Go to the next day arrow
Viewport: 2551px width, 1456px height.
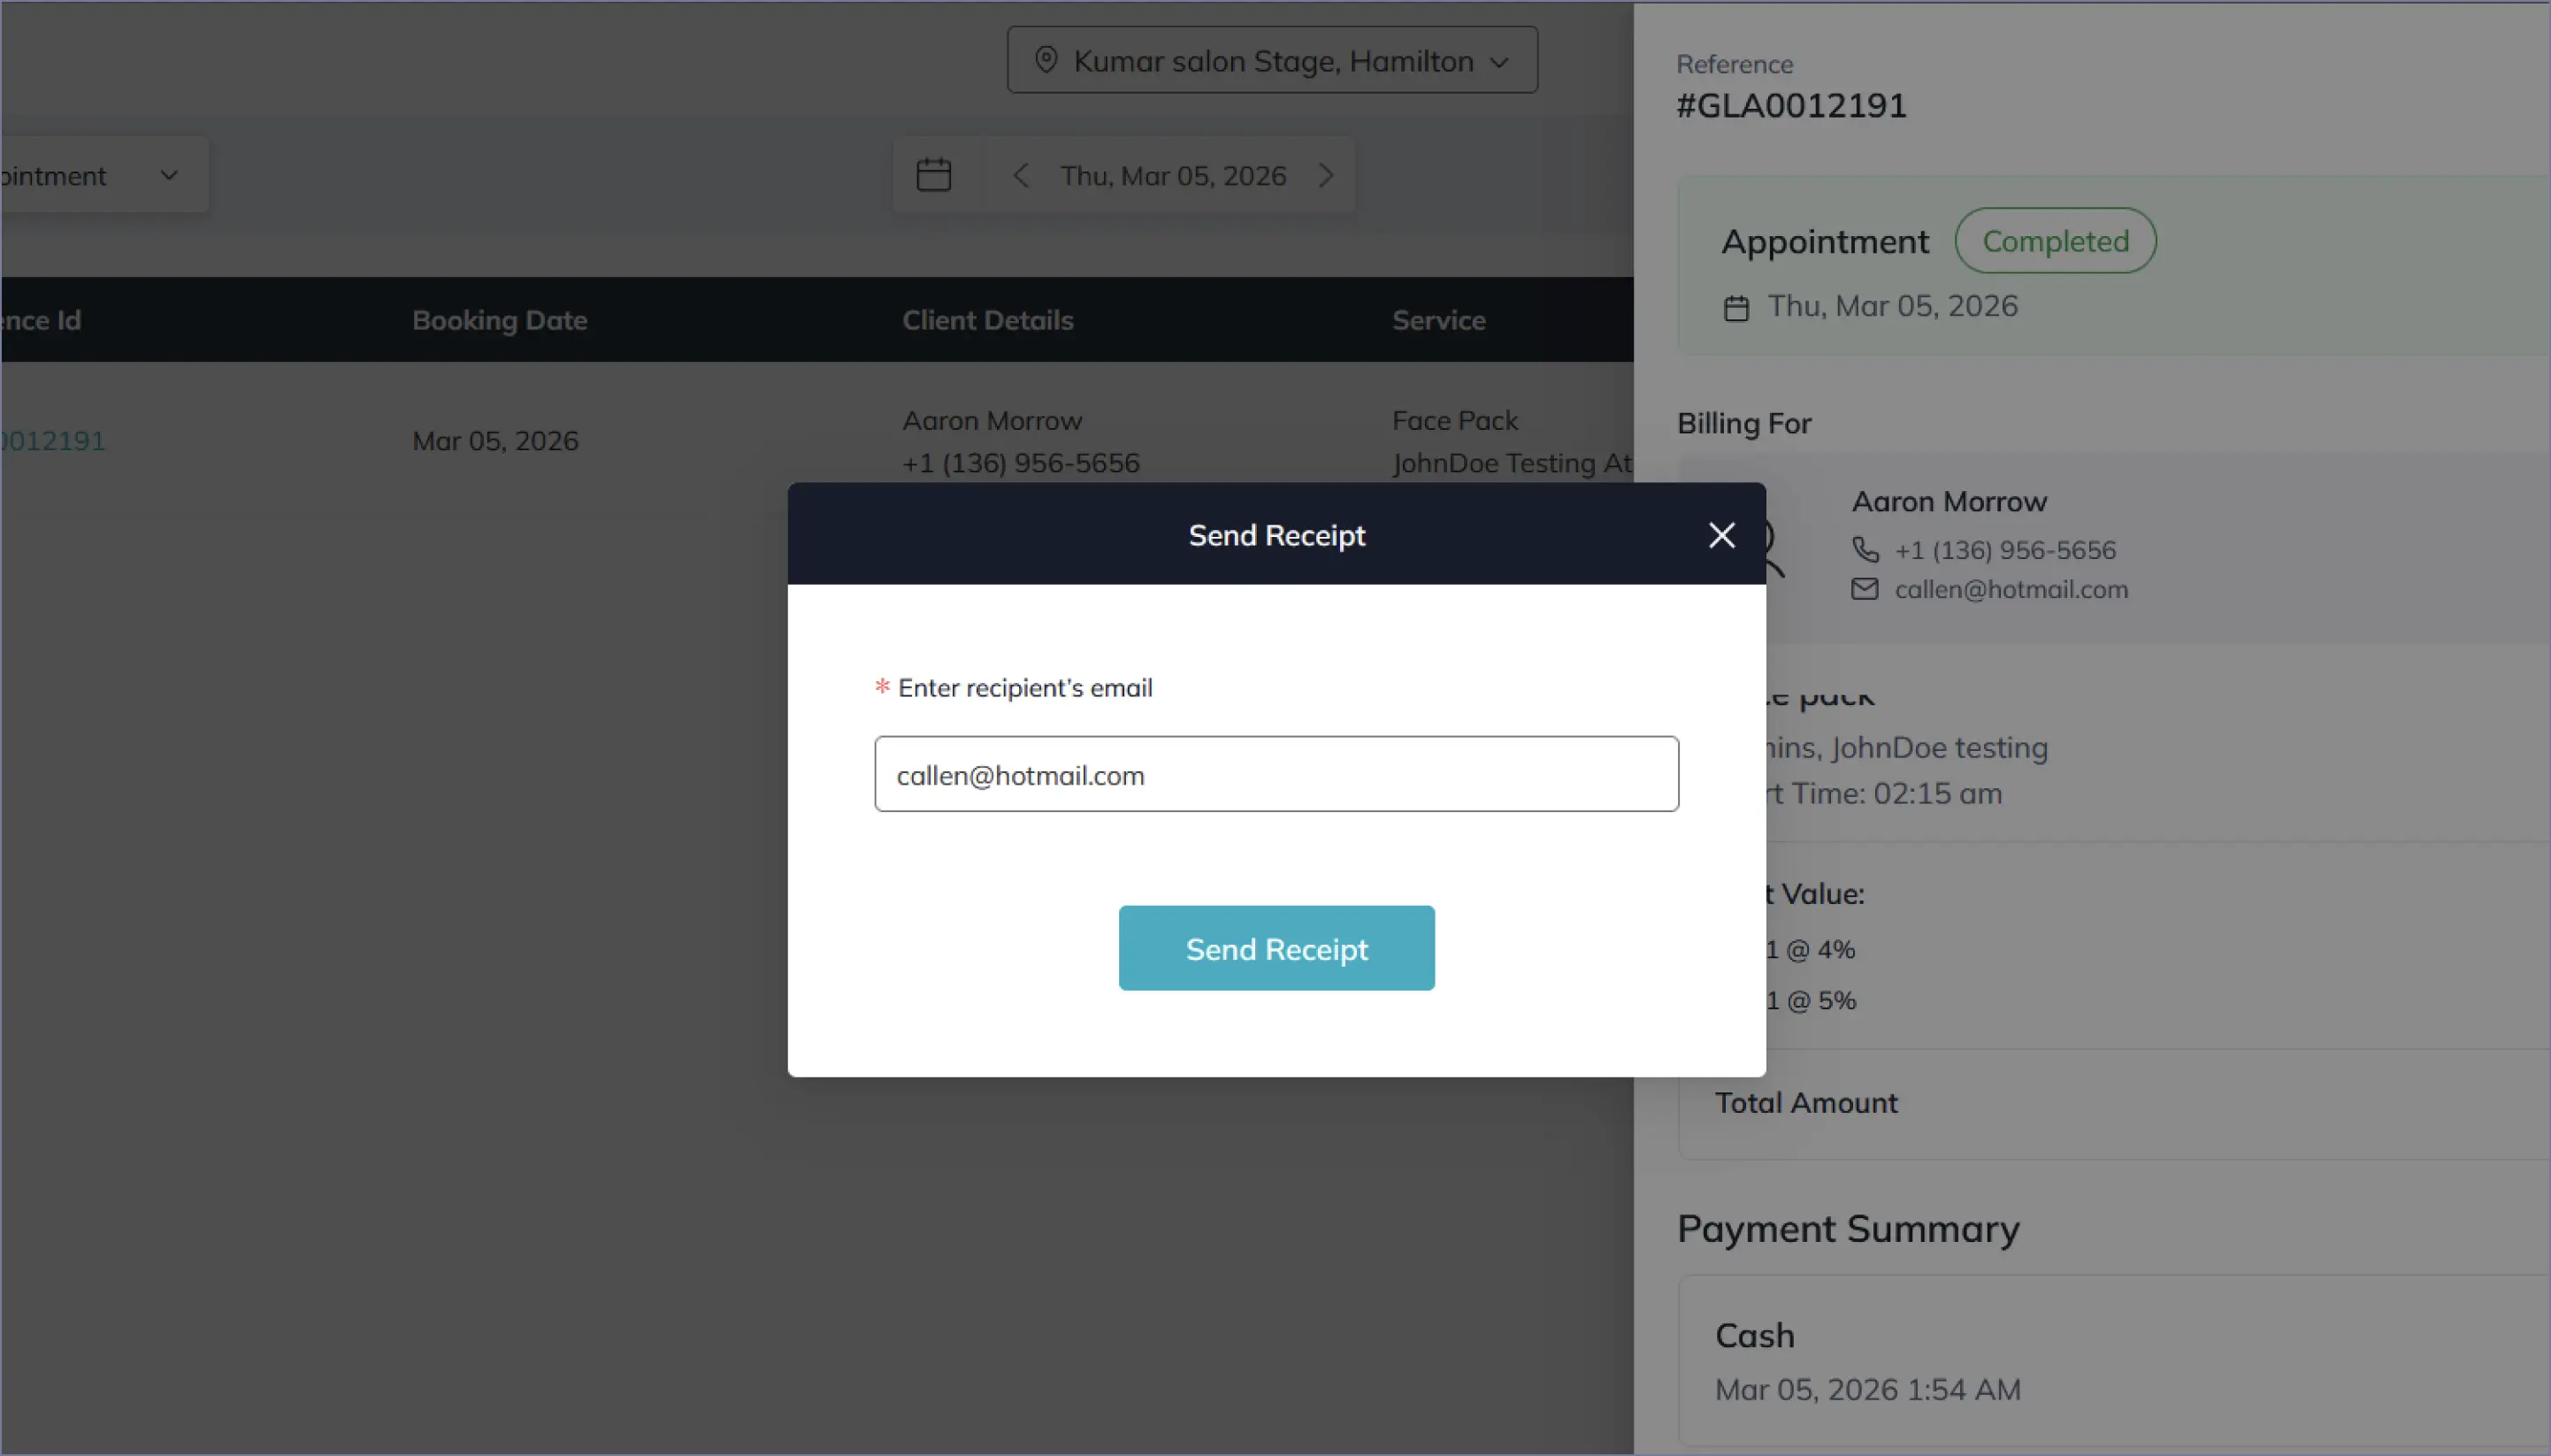[1326, 176]
